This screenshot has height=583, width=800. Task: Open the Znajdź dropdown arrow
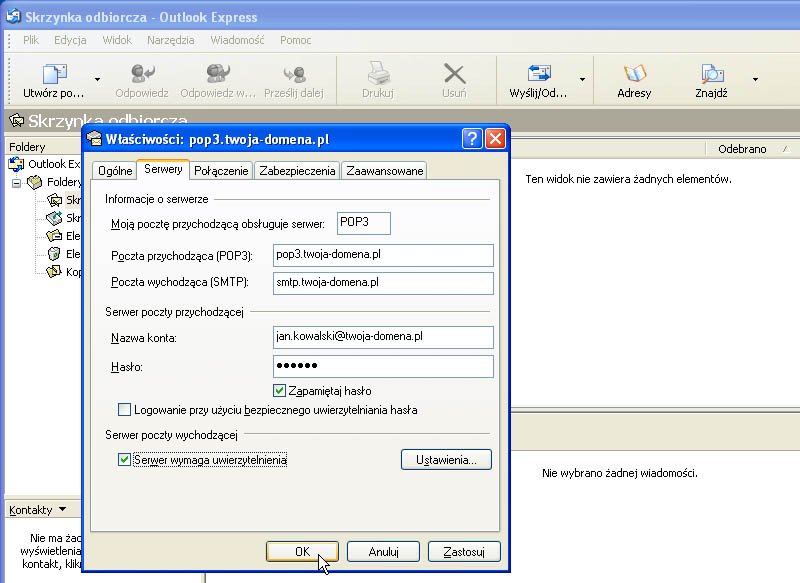[x=755, y=80]
